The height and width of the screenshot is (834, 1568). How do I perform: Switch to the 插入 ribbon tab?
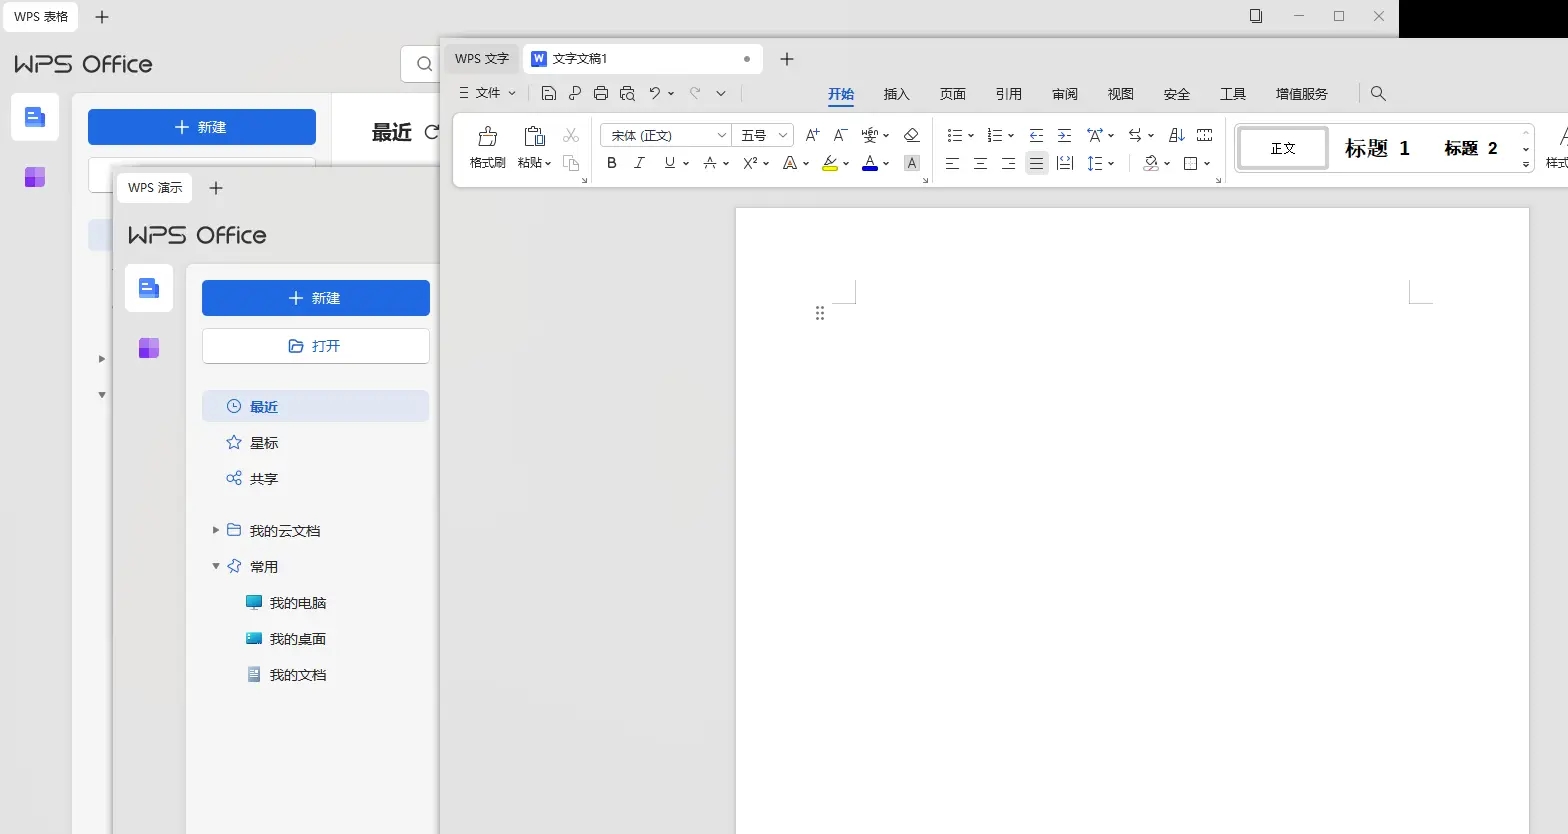(896, 94)
